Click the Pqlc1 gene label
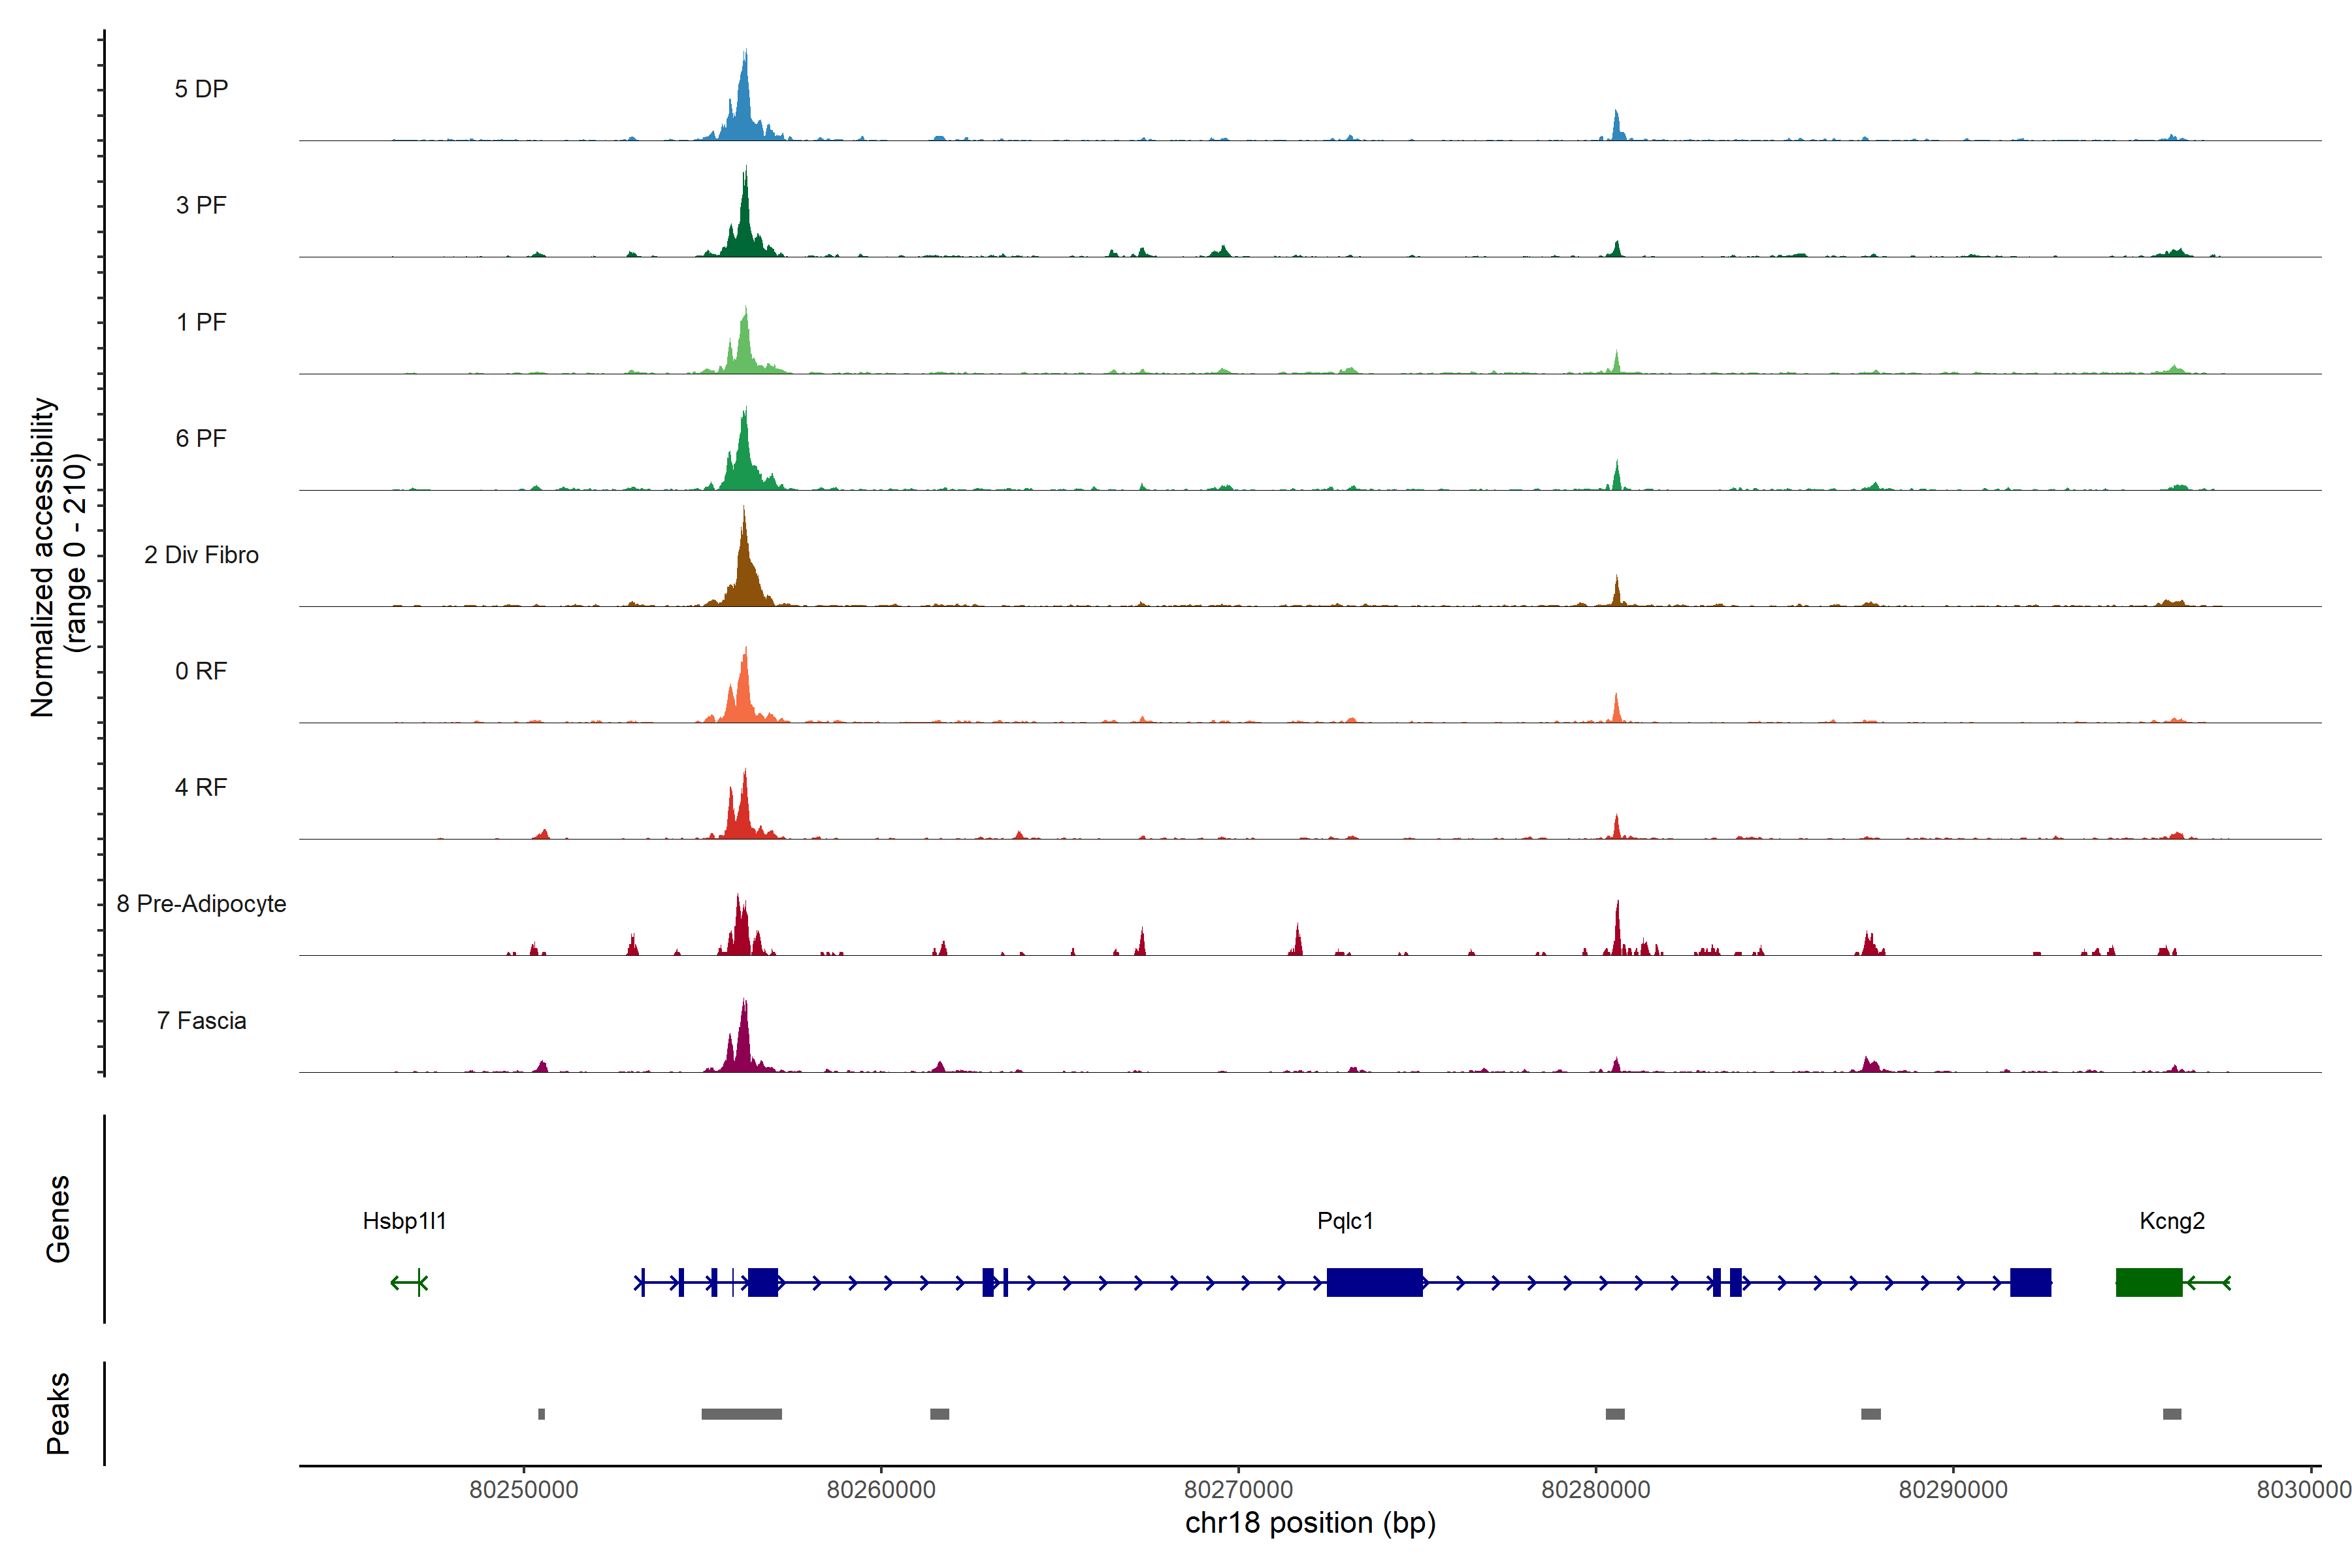The height and width of the screenshot is (1568, 2352). [1345, 1221]
